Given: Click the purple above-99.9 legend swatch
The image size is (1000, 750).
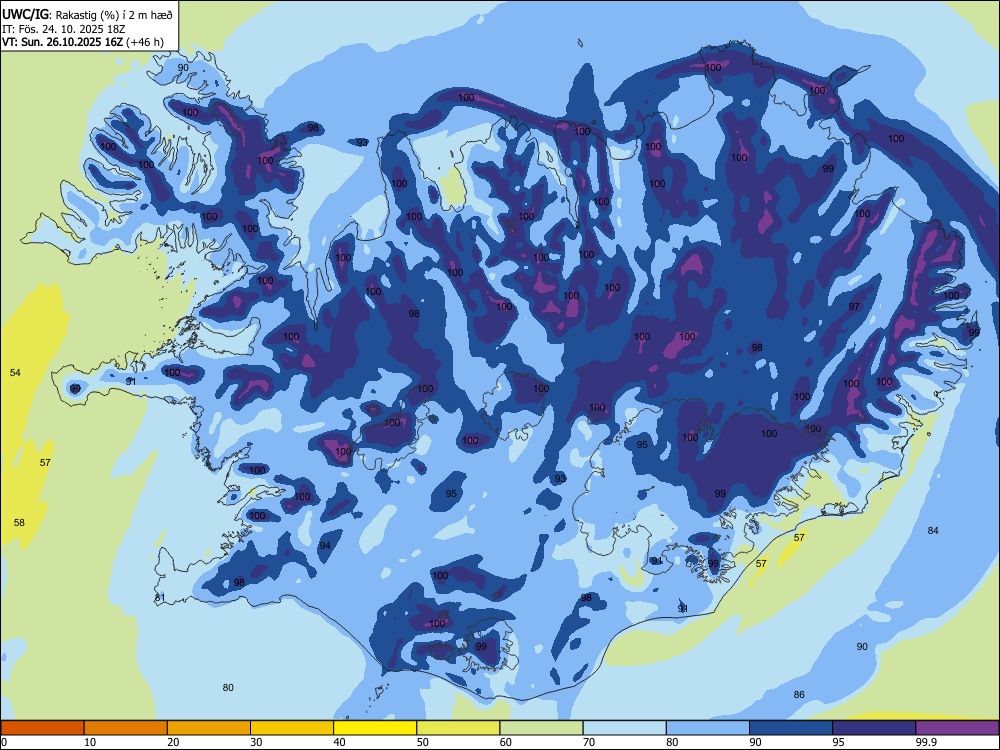Looking at the screenshot, I should [957, 728].
